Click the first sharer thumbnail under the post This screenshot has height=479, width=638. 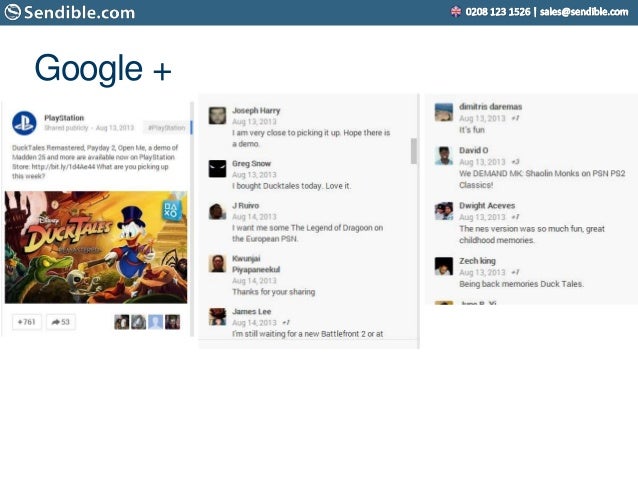[122, 322]
